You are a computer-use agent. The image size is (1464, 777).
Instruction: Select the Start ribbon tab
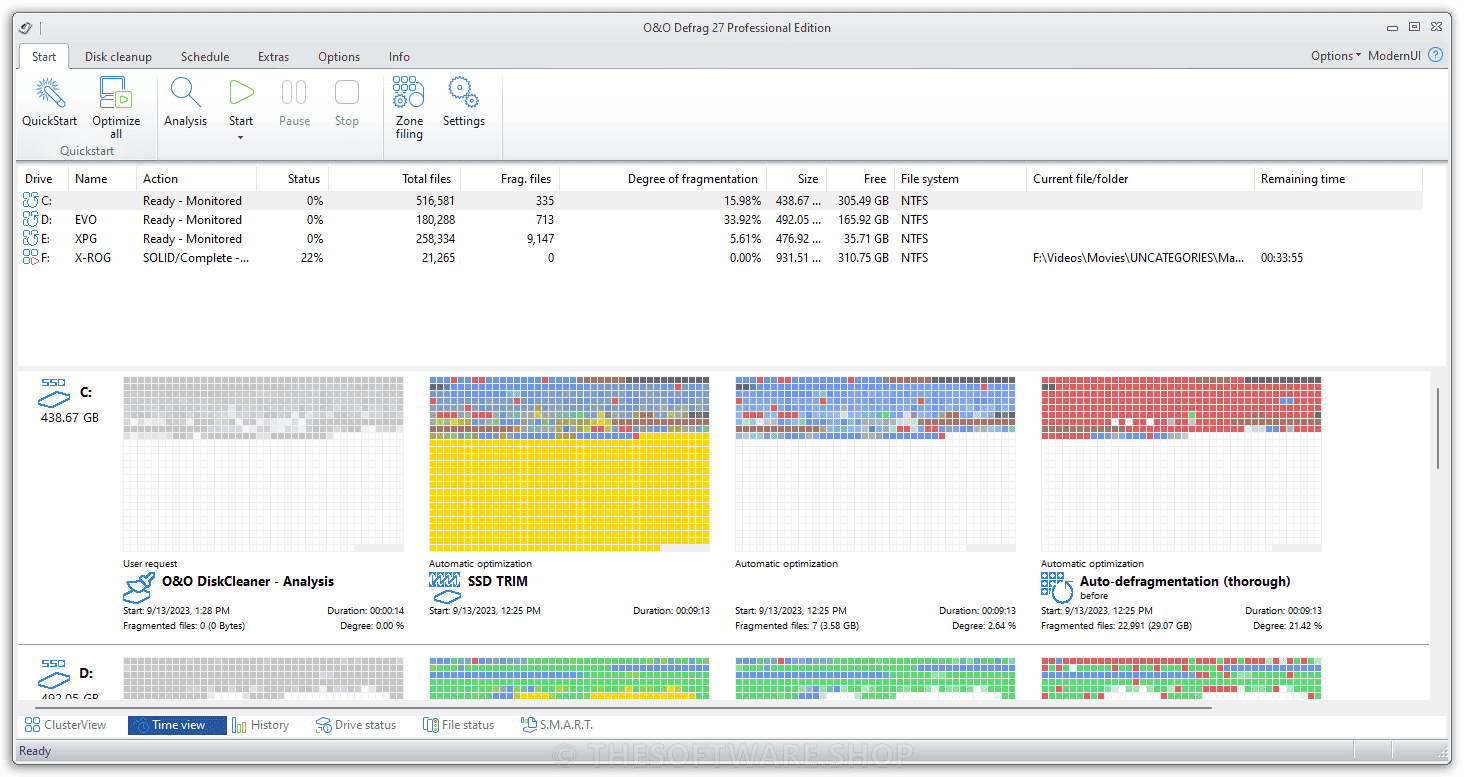click(44, 57)
